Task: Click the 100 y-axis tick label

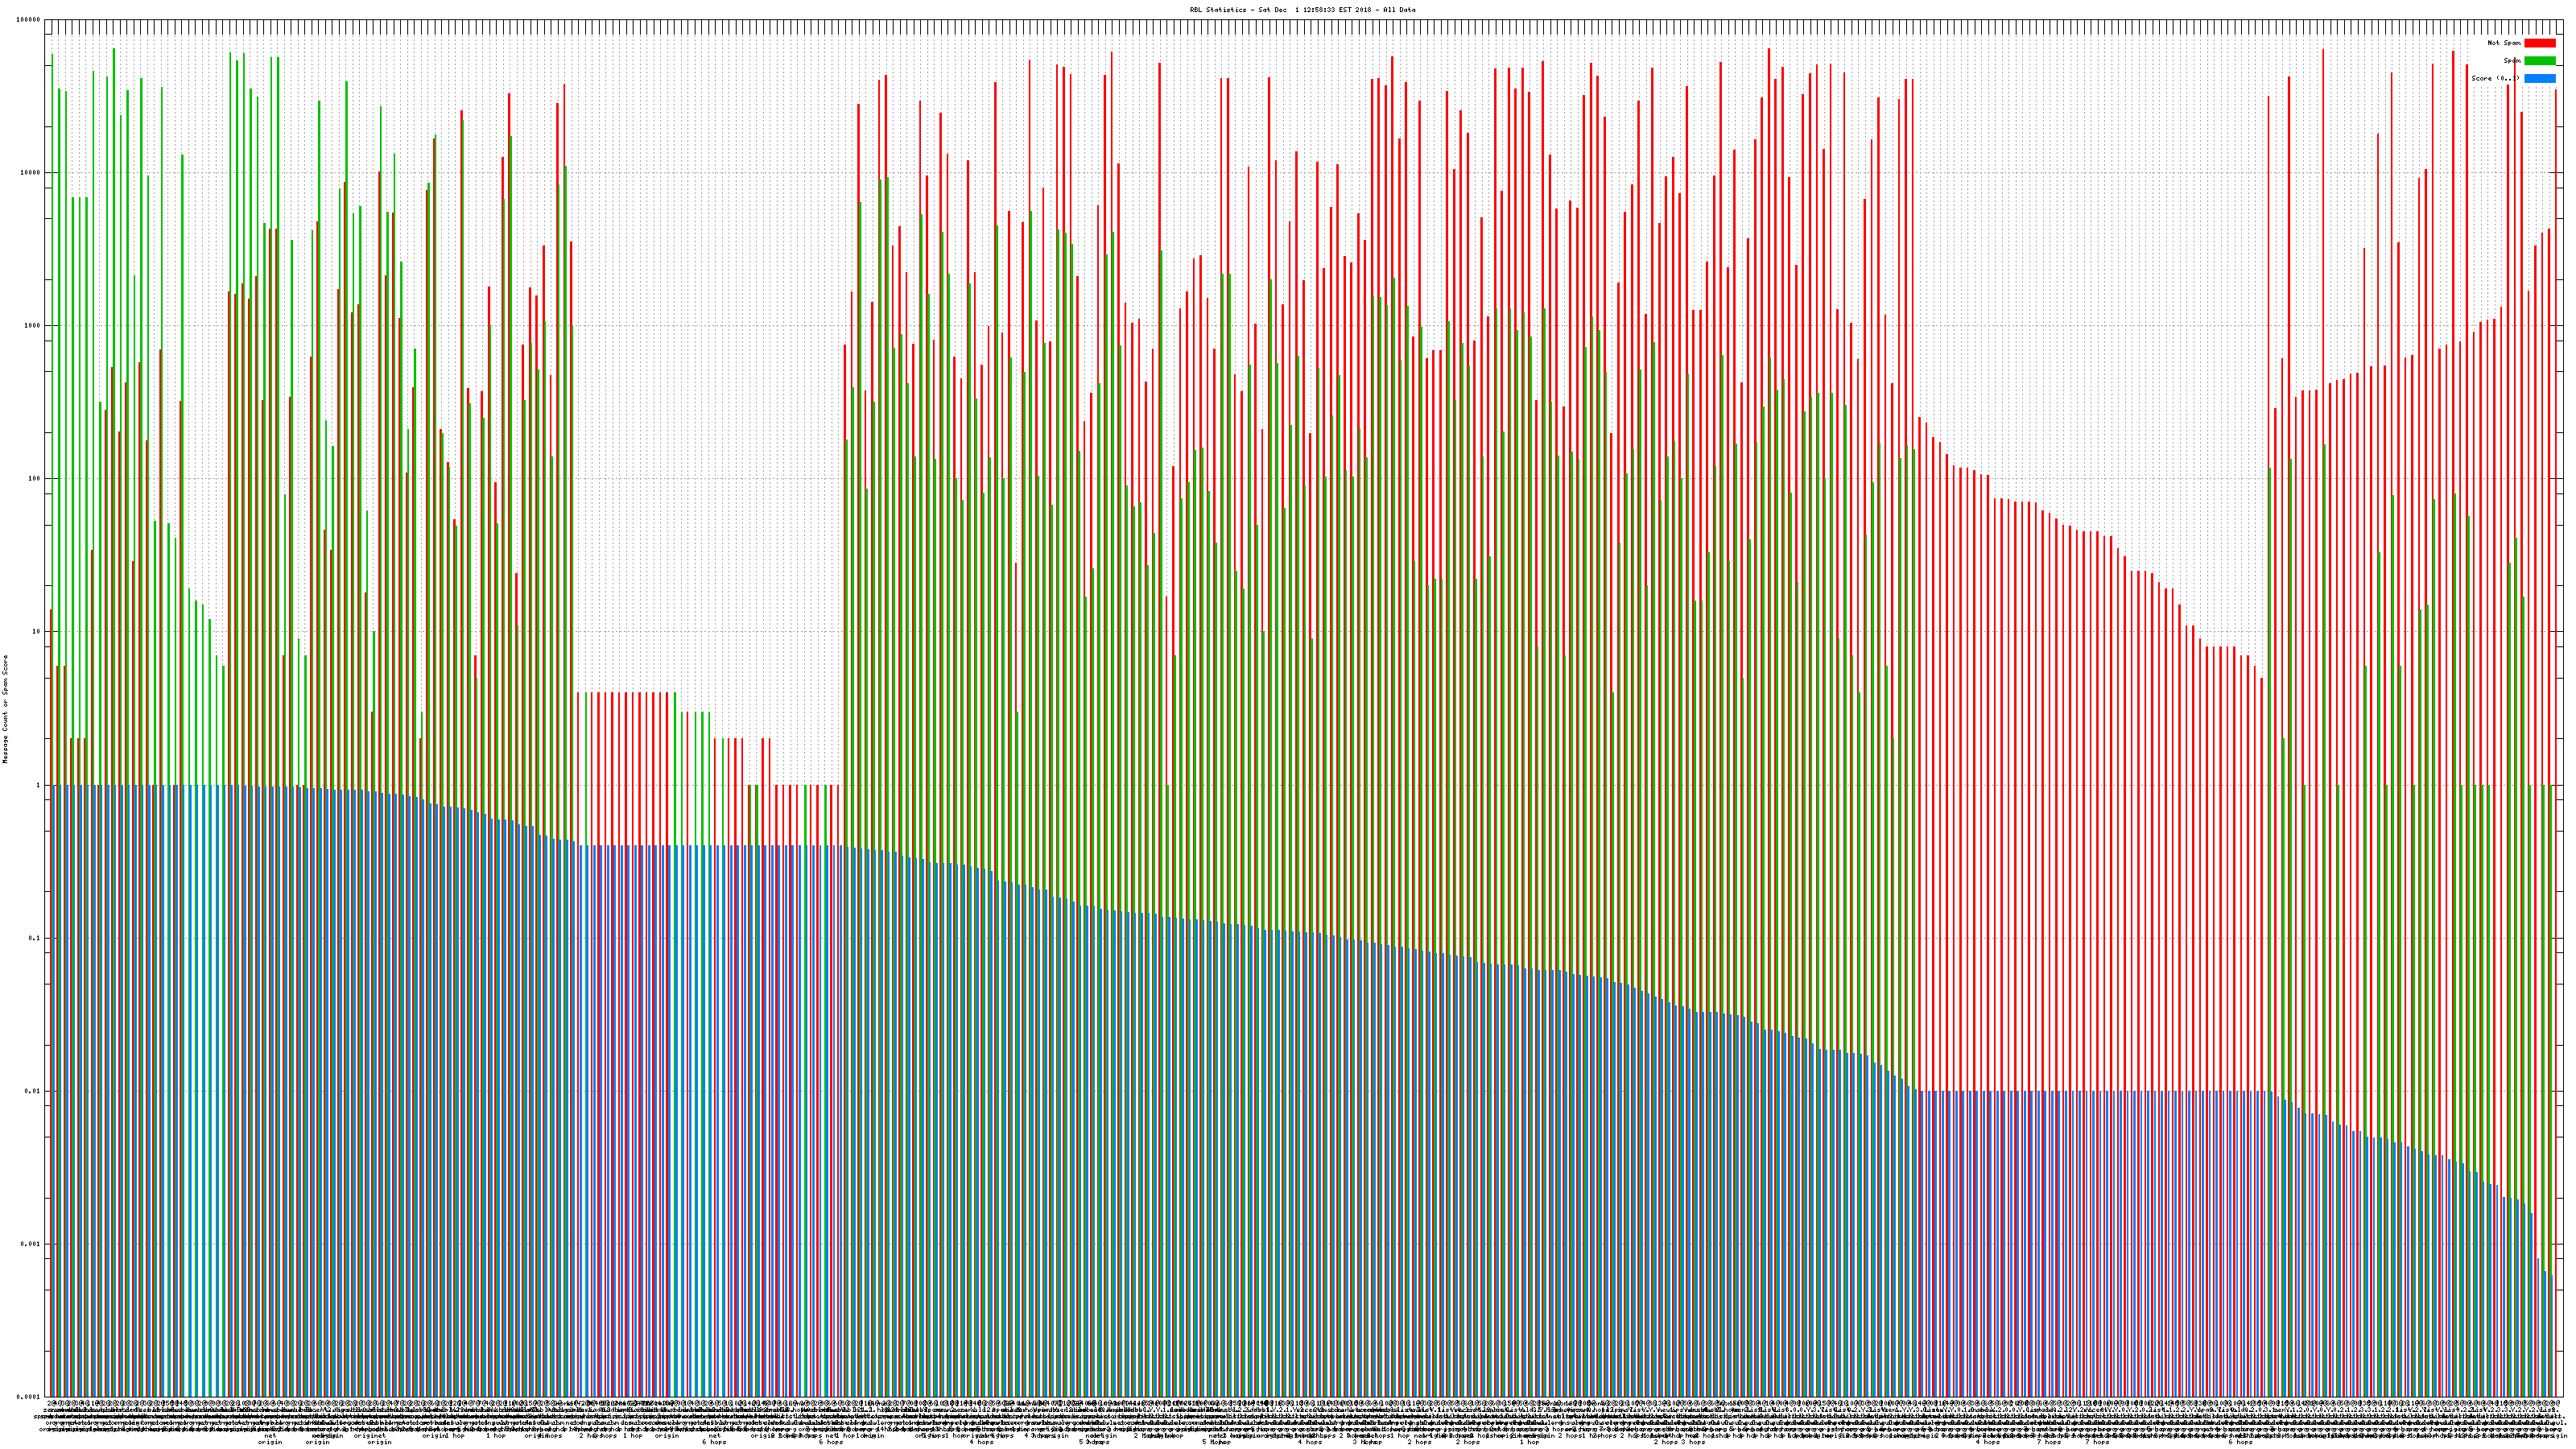Action: tap(35, 479)
